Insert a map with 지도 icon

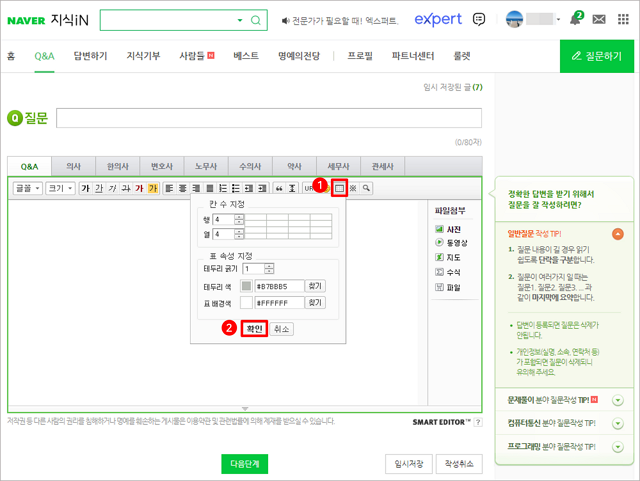[x=448, y=257]
